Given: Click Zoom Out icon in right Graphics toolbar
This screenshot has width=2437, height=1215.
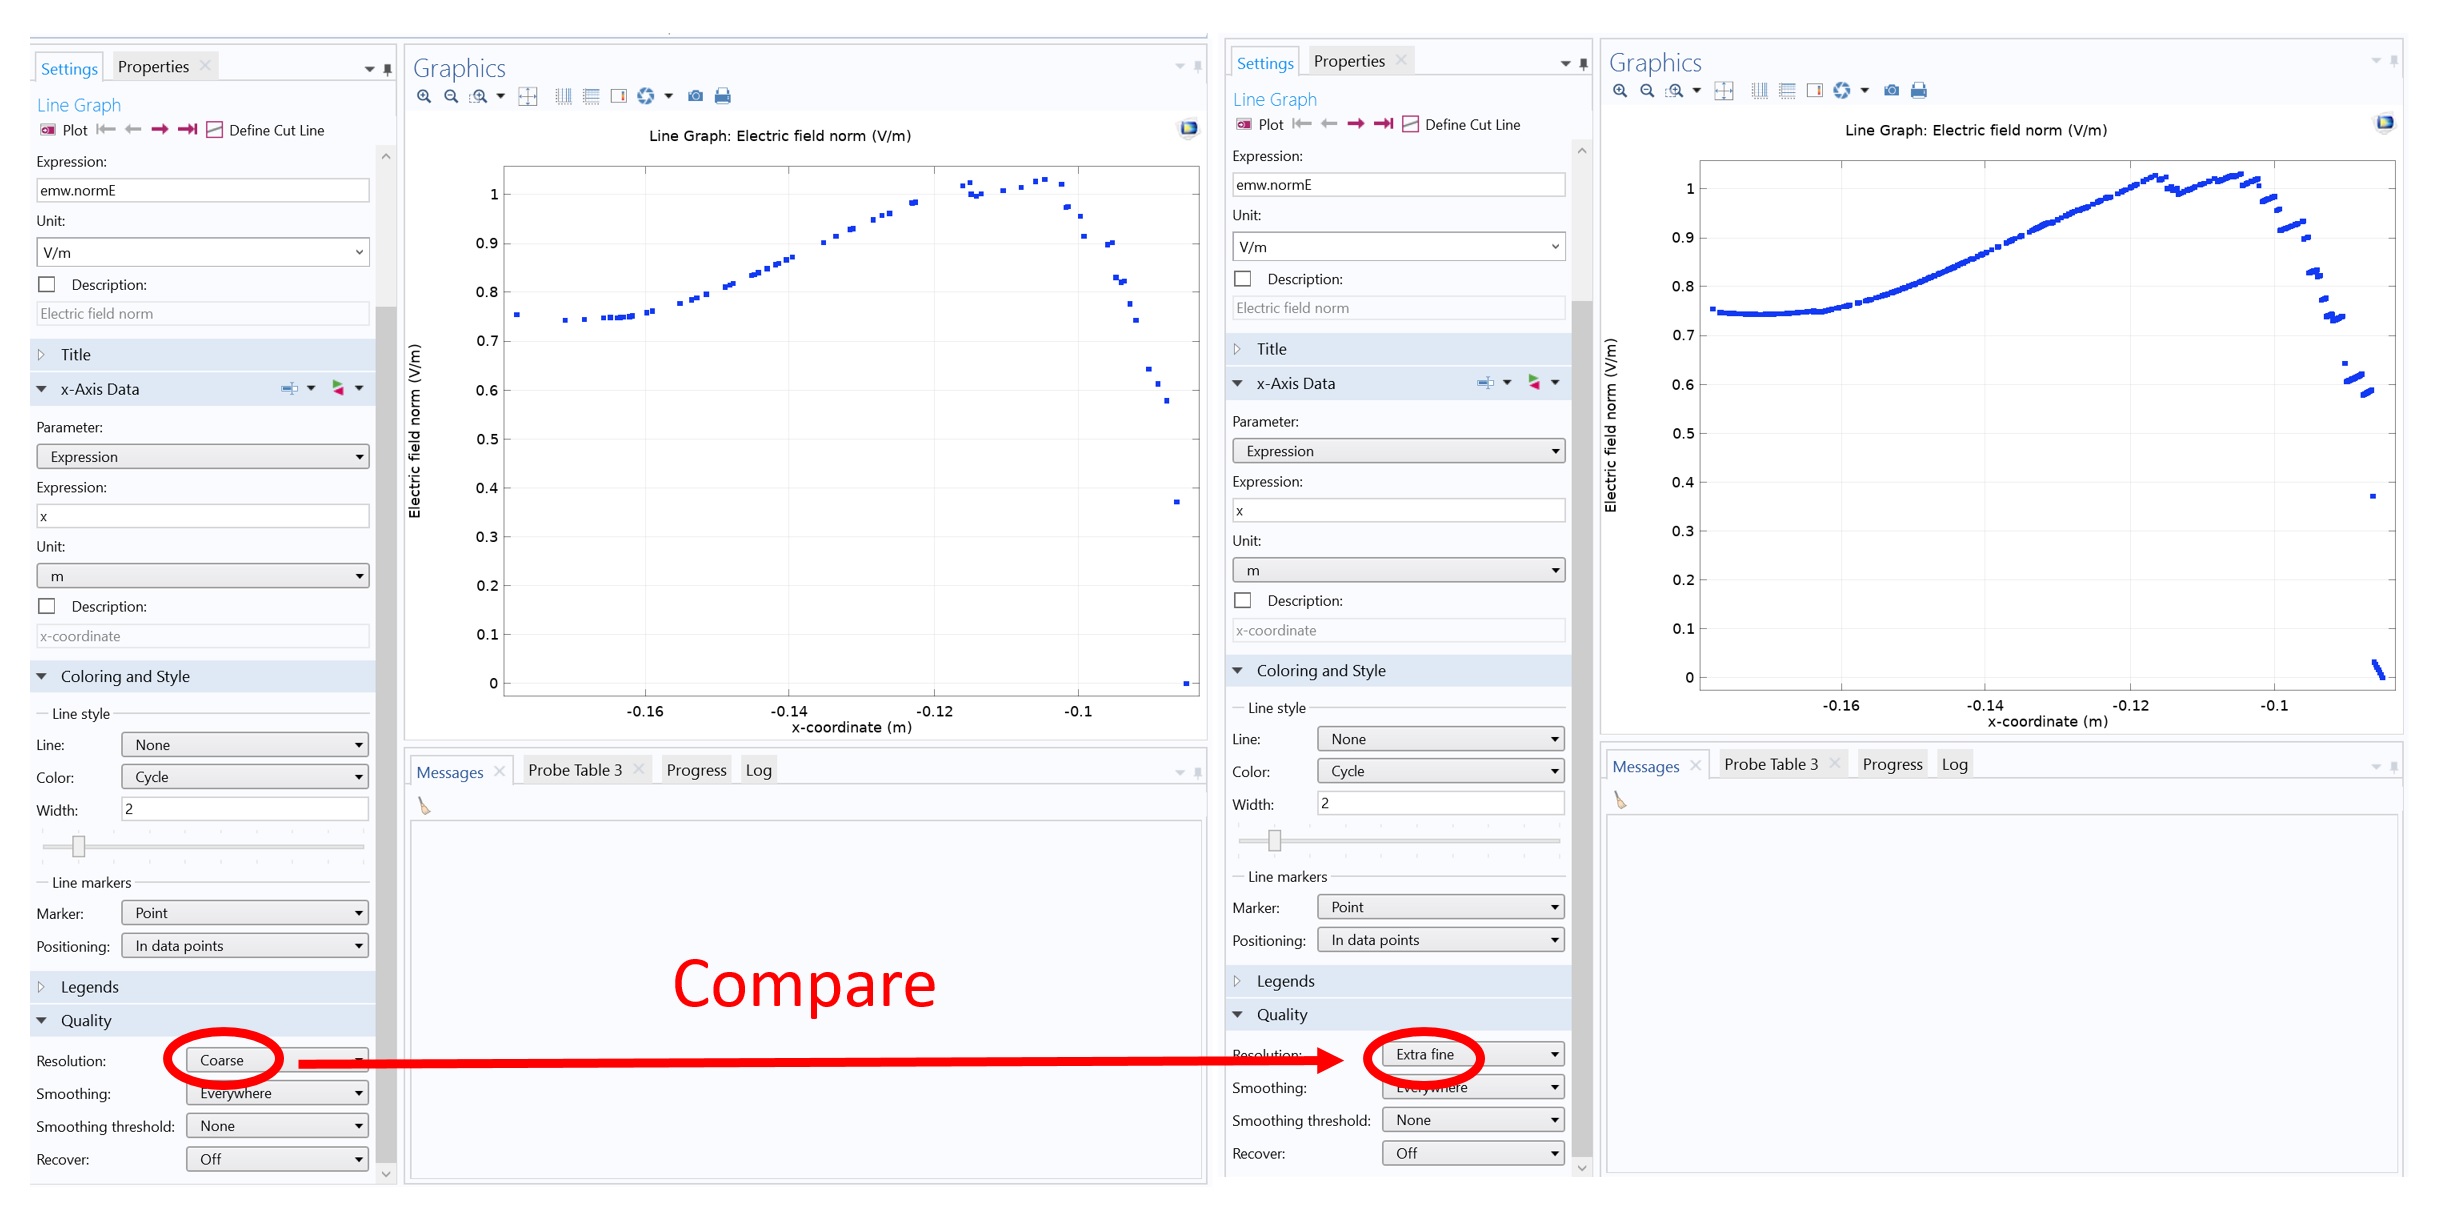Looking at the screenshot, I should [x=1647, y=90].
